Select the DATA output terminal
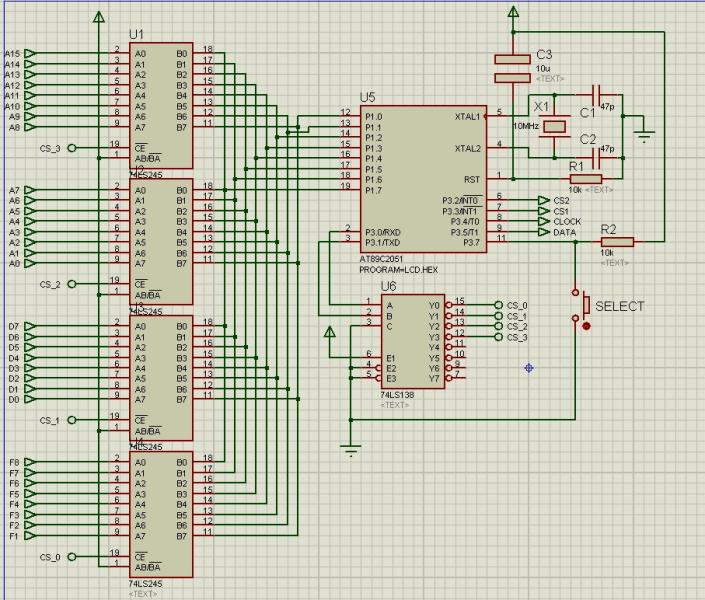 pyautogui.click(x=543, y=232)
